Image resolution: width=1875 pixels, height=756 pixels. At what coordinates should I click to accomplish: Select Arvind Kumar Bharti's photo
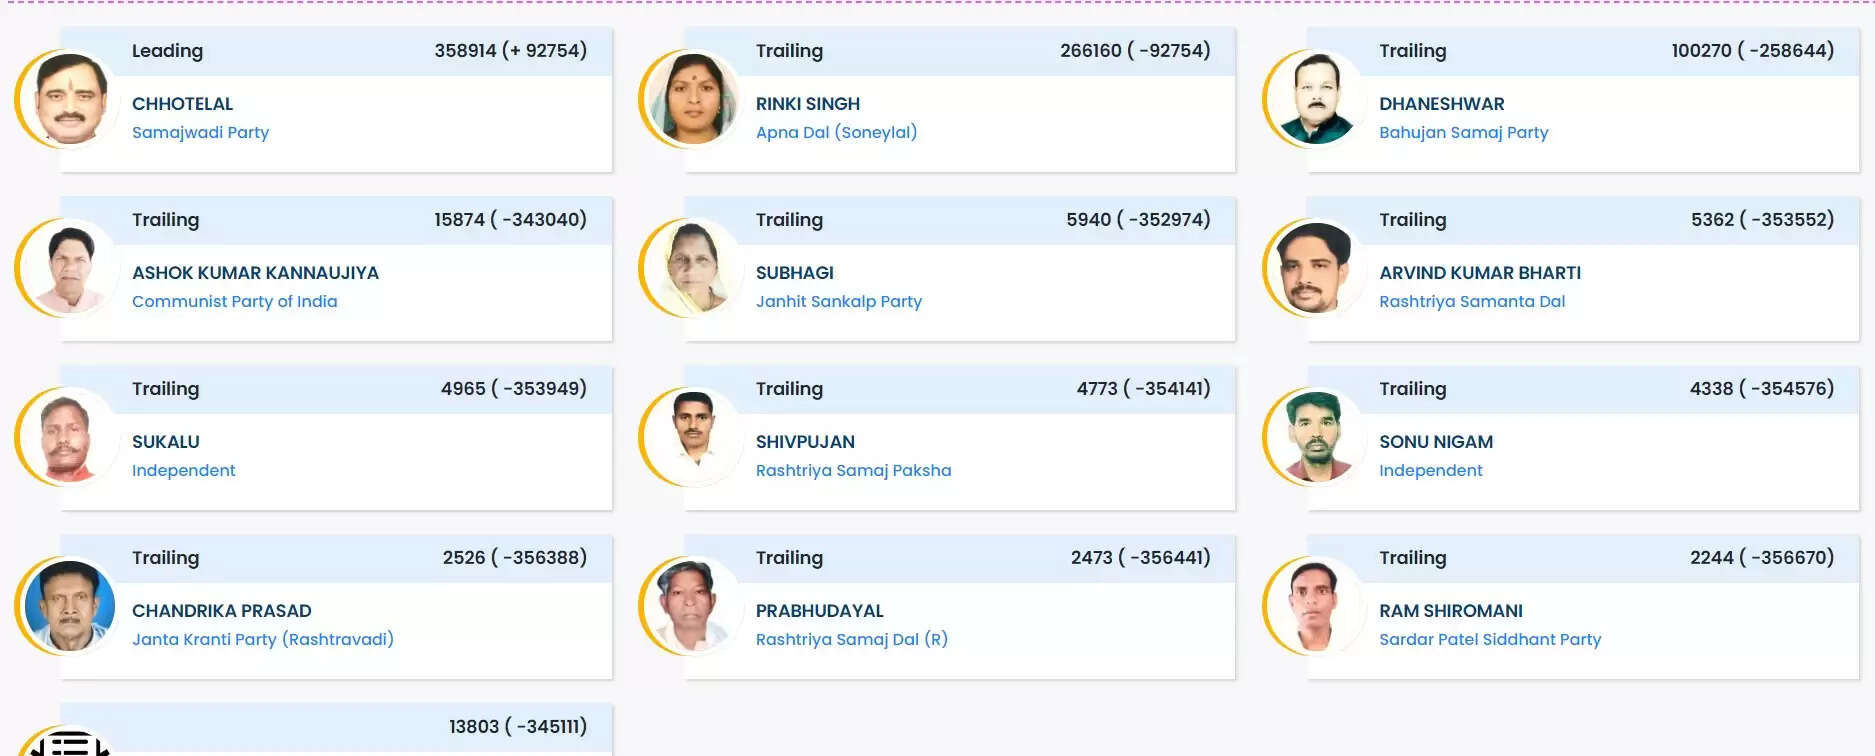[x=1315, y=270]
